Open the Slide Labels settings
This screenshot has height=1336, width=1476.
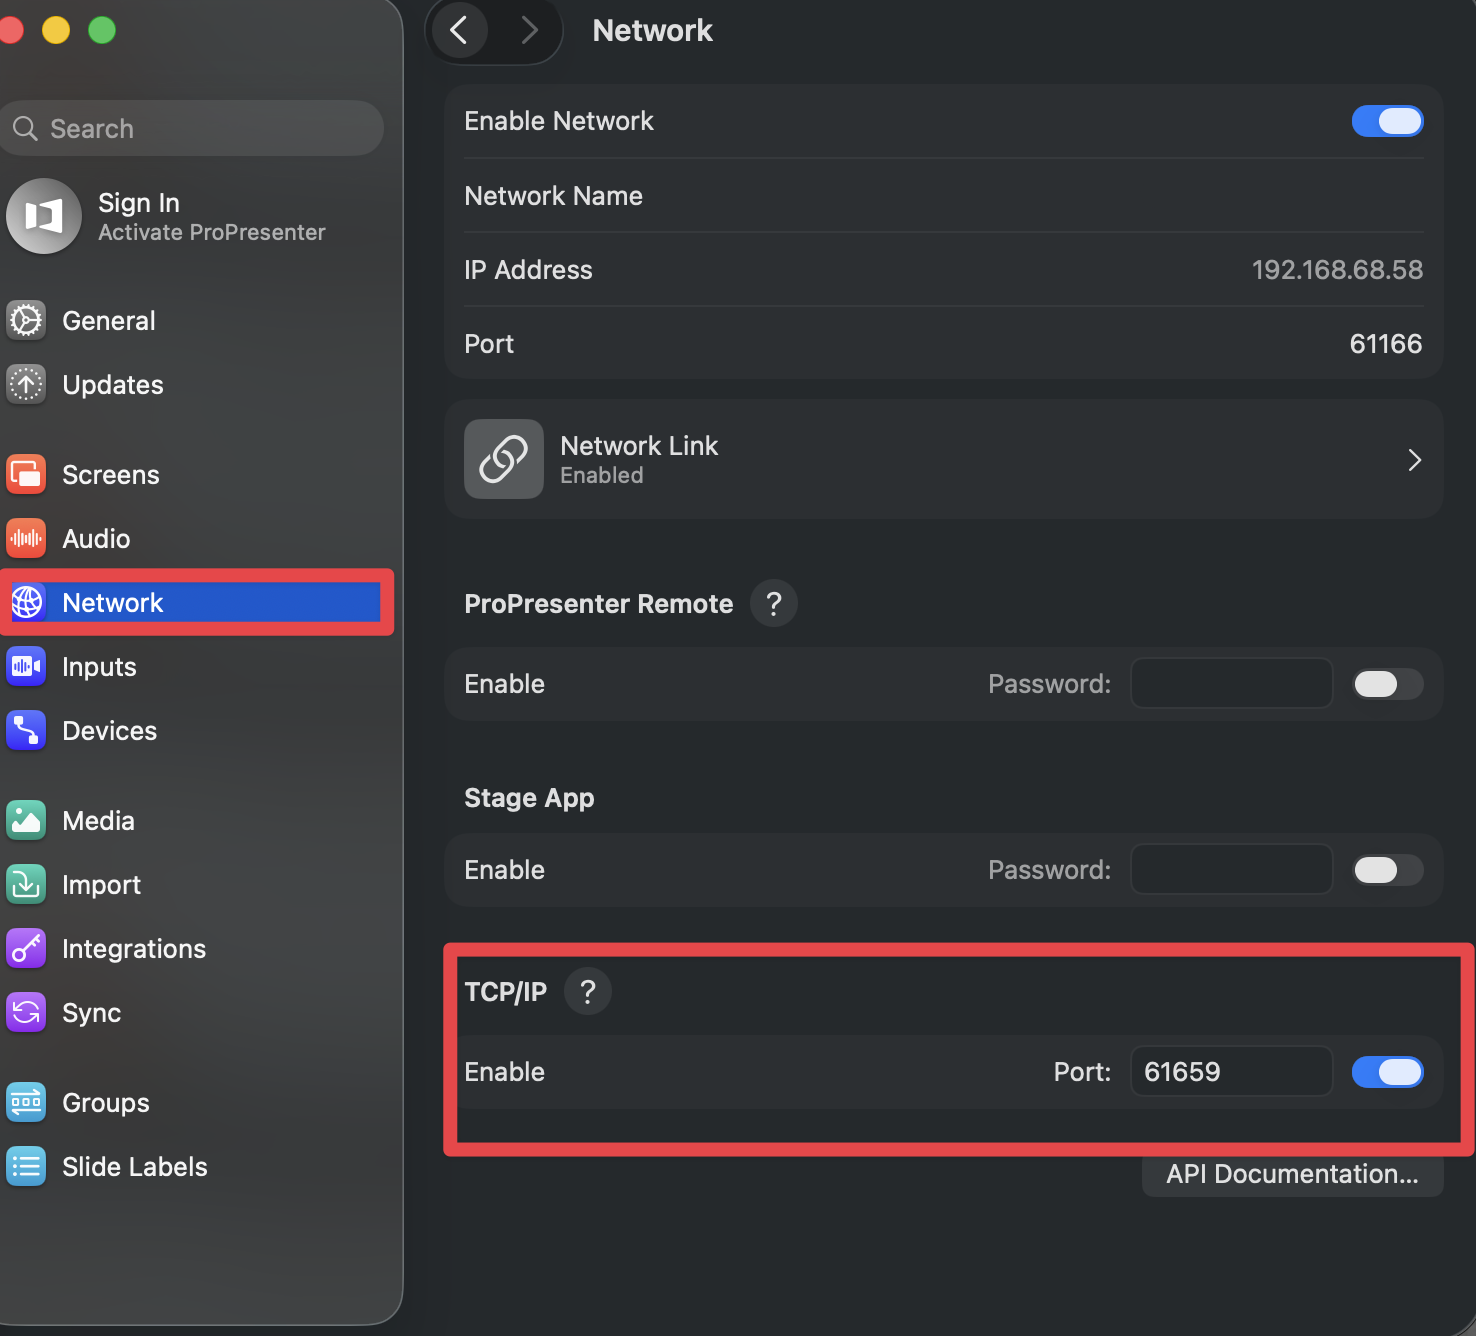[x=134, y=1166]
